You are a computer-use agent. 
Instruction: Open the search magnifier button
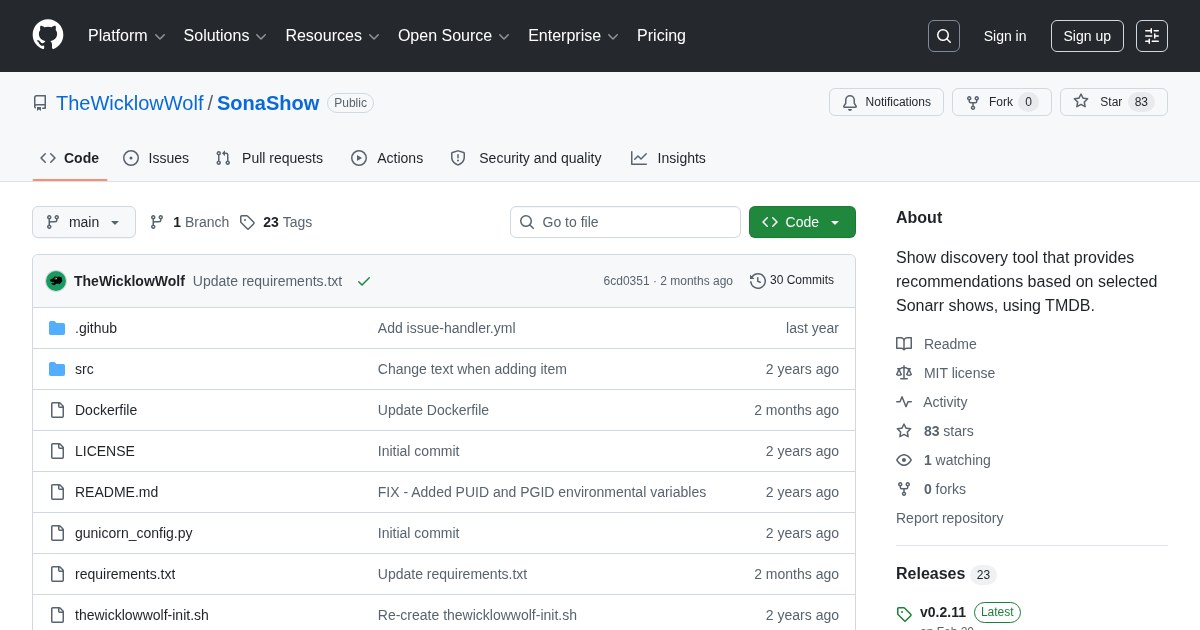click(x=944, y=36)
